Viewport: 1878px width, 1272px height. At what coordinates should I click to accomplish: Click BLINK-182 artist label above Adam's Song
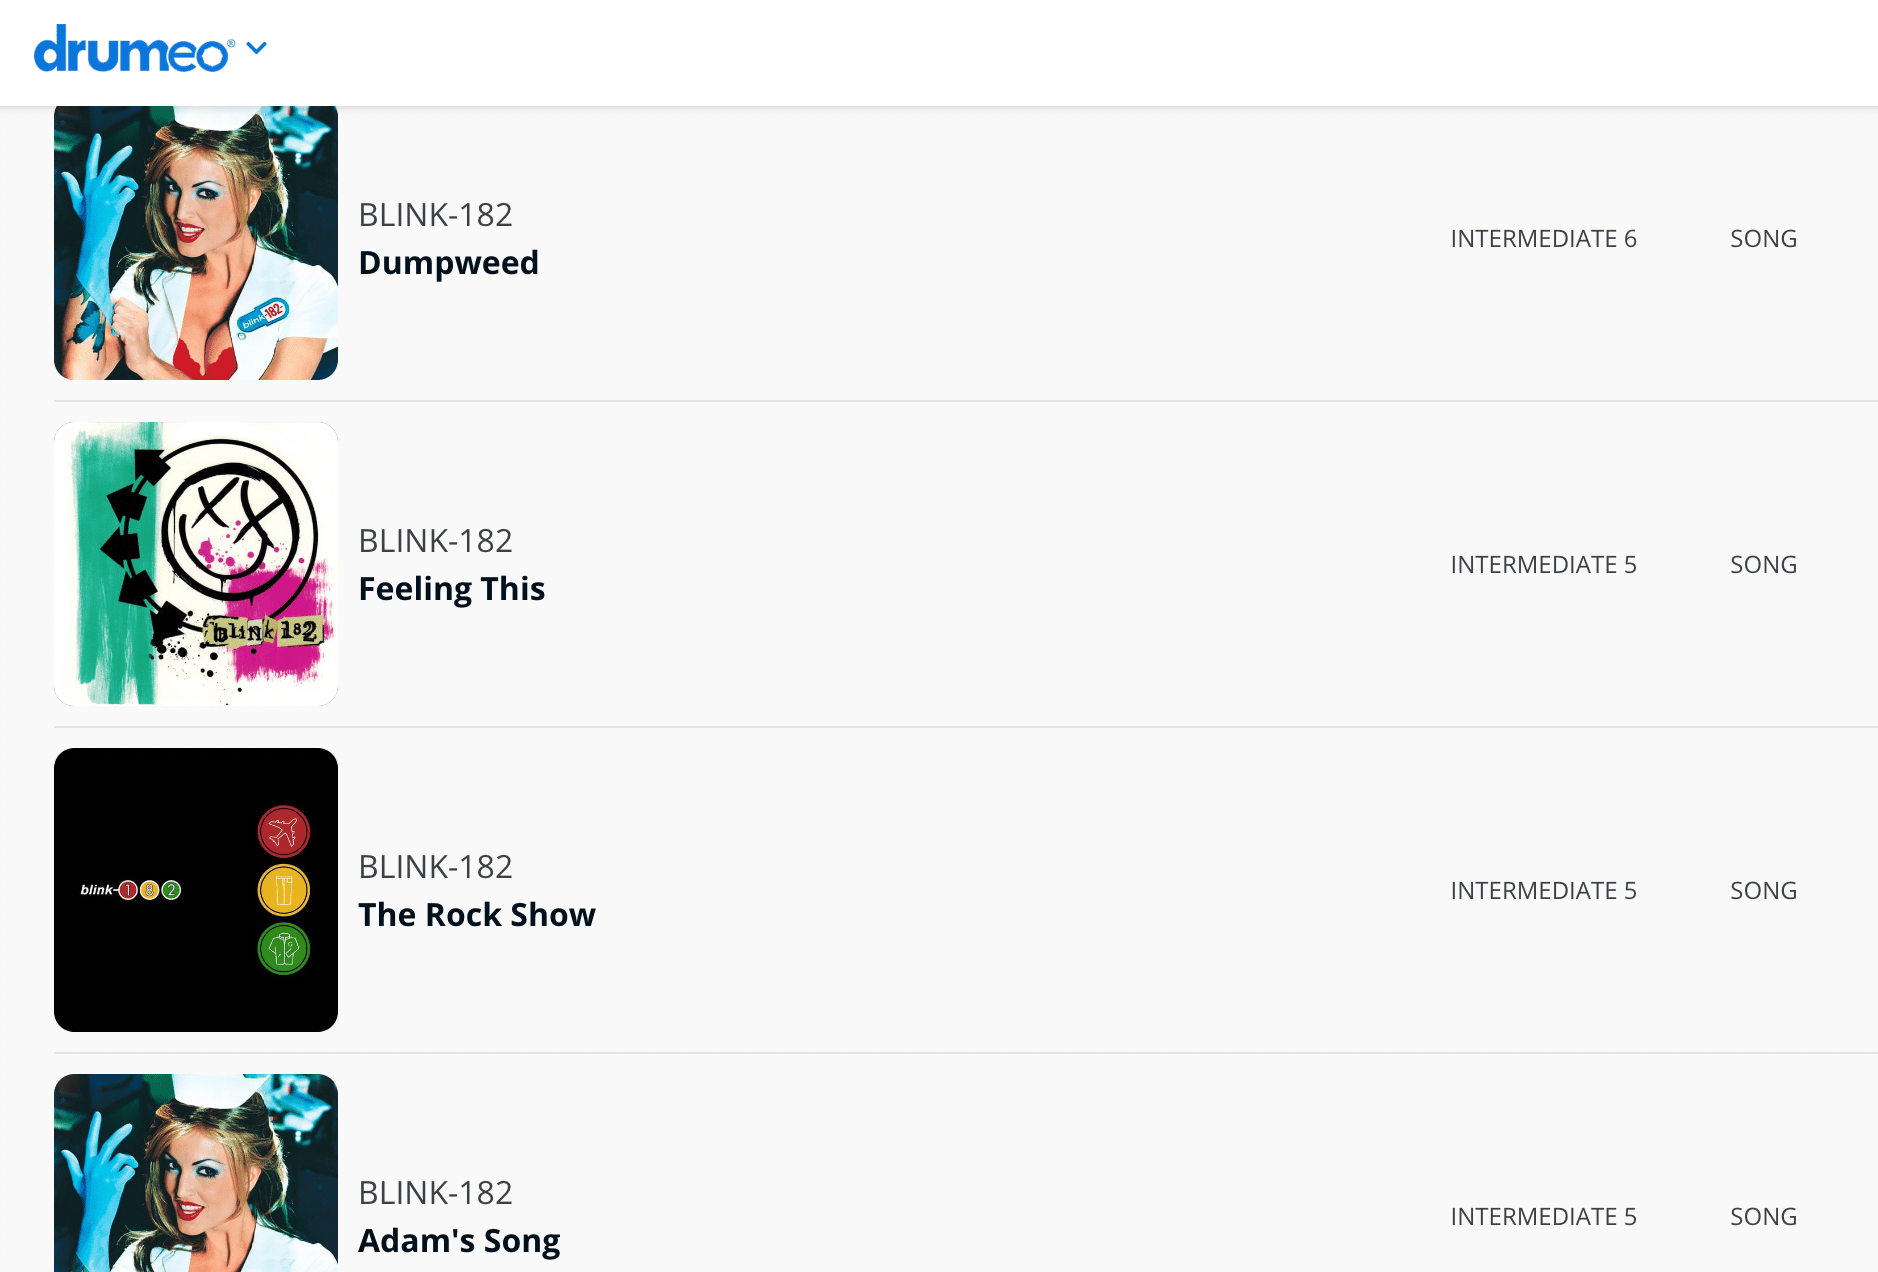coord(435,1193)
